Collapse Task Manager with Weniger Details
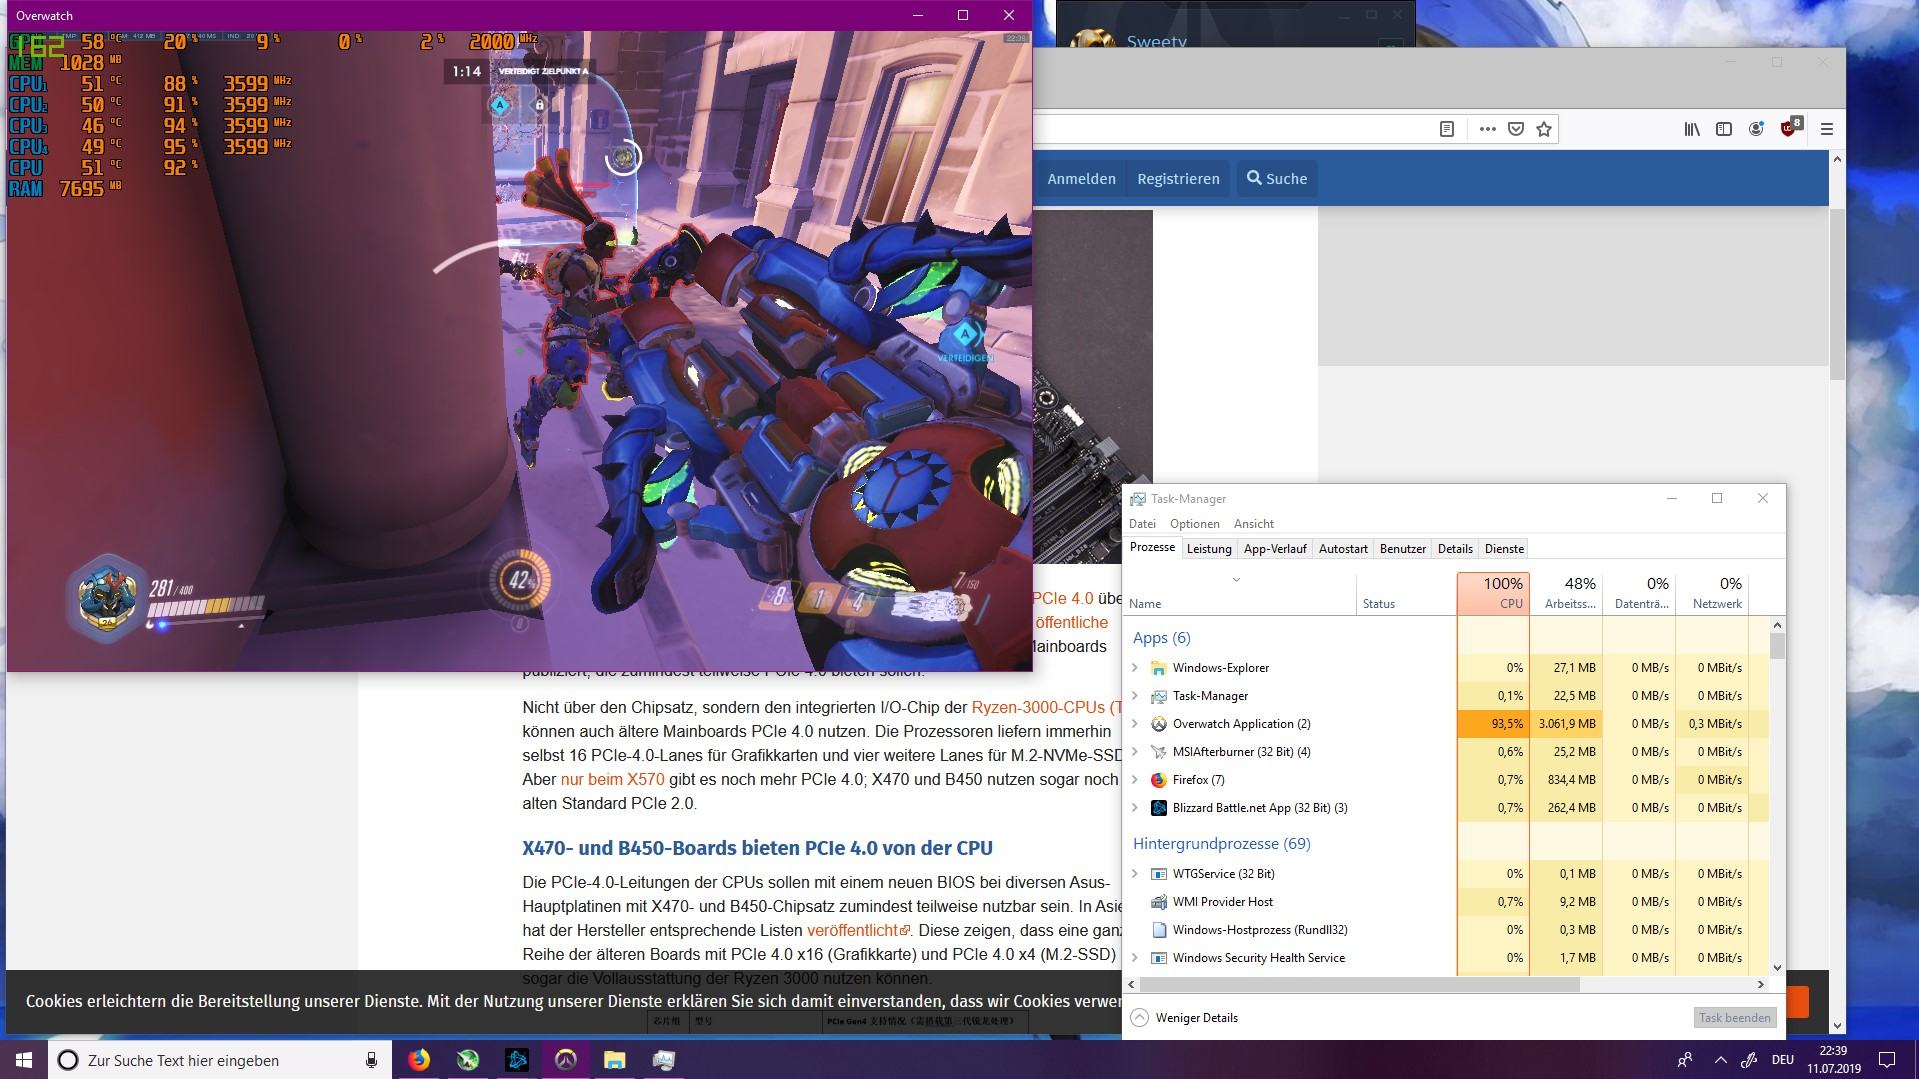This screenshot has height=1079, width=1919. 1185,1018
